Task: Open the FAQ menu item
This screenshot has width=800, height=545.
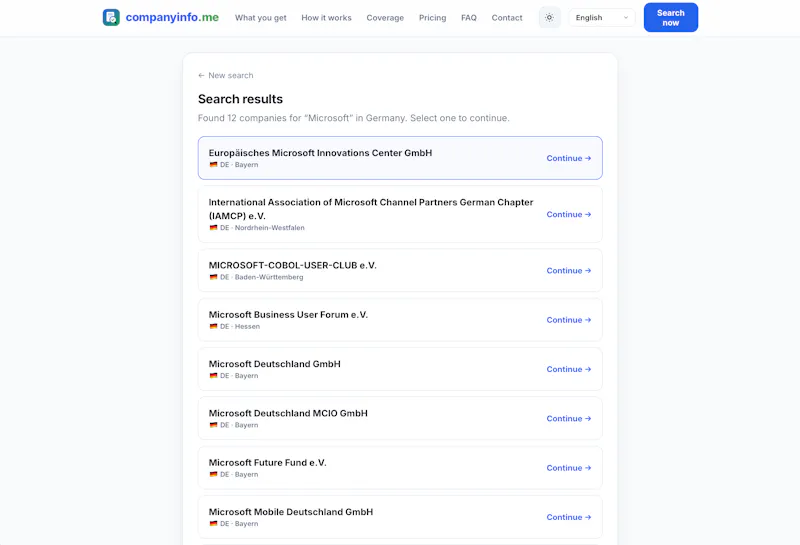Action: (469, 18)
